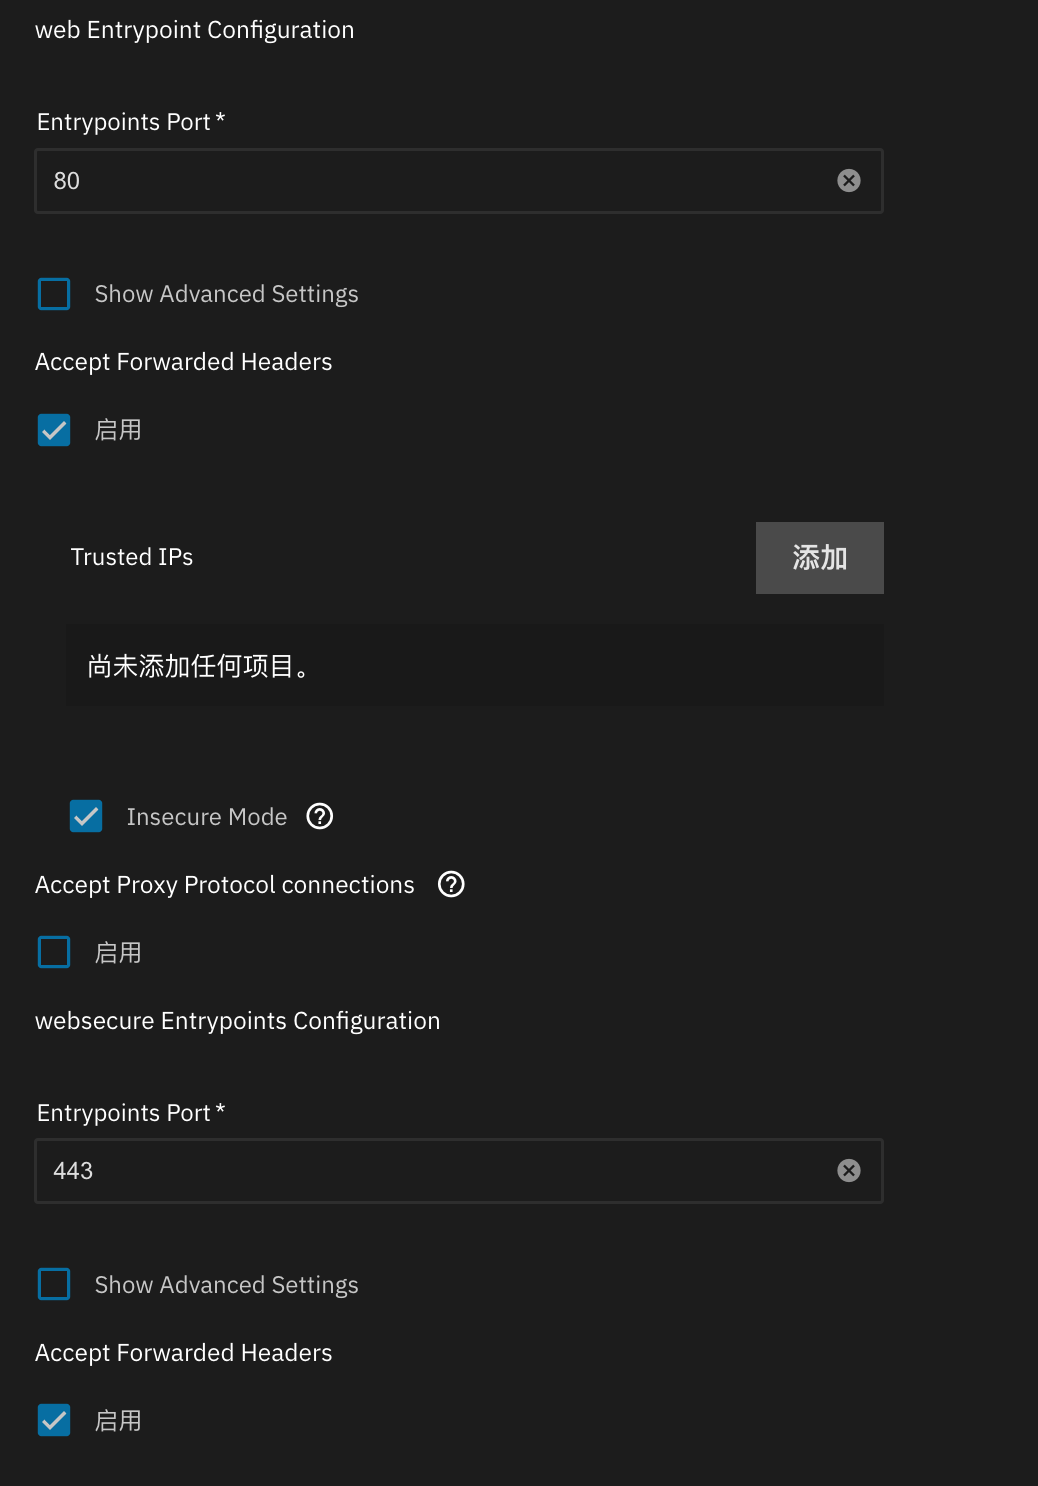This screenshot has height=1486, width=1038.
Task: Clear the web Entrypoints Port value 80
Action: [x=848, y=181]
